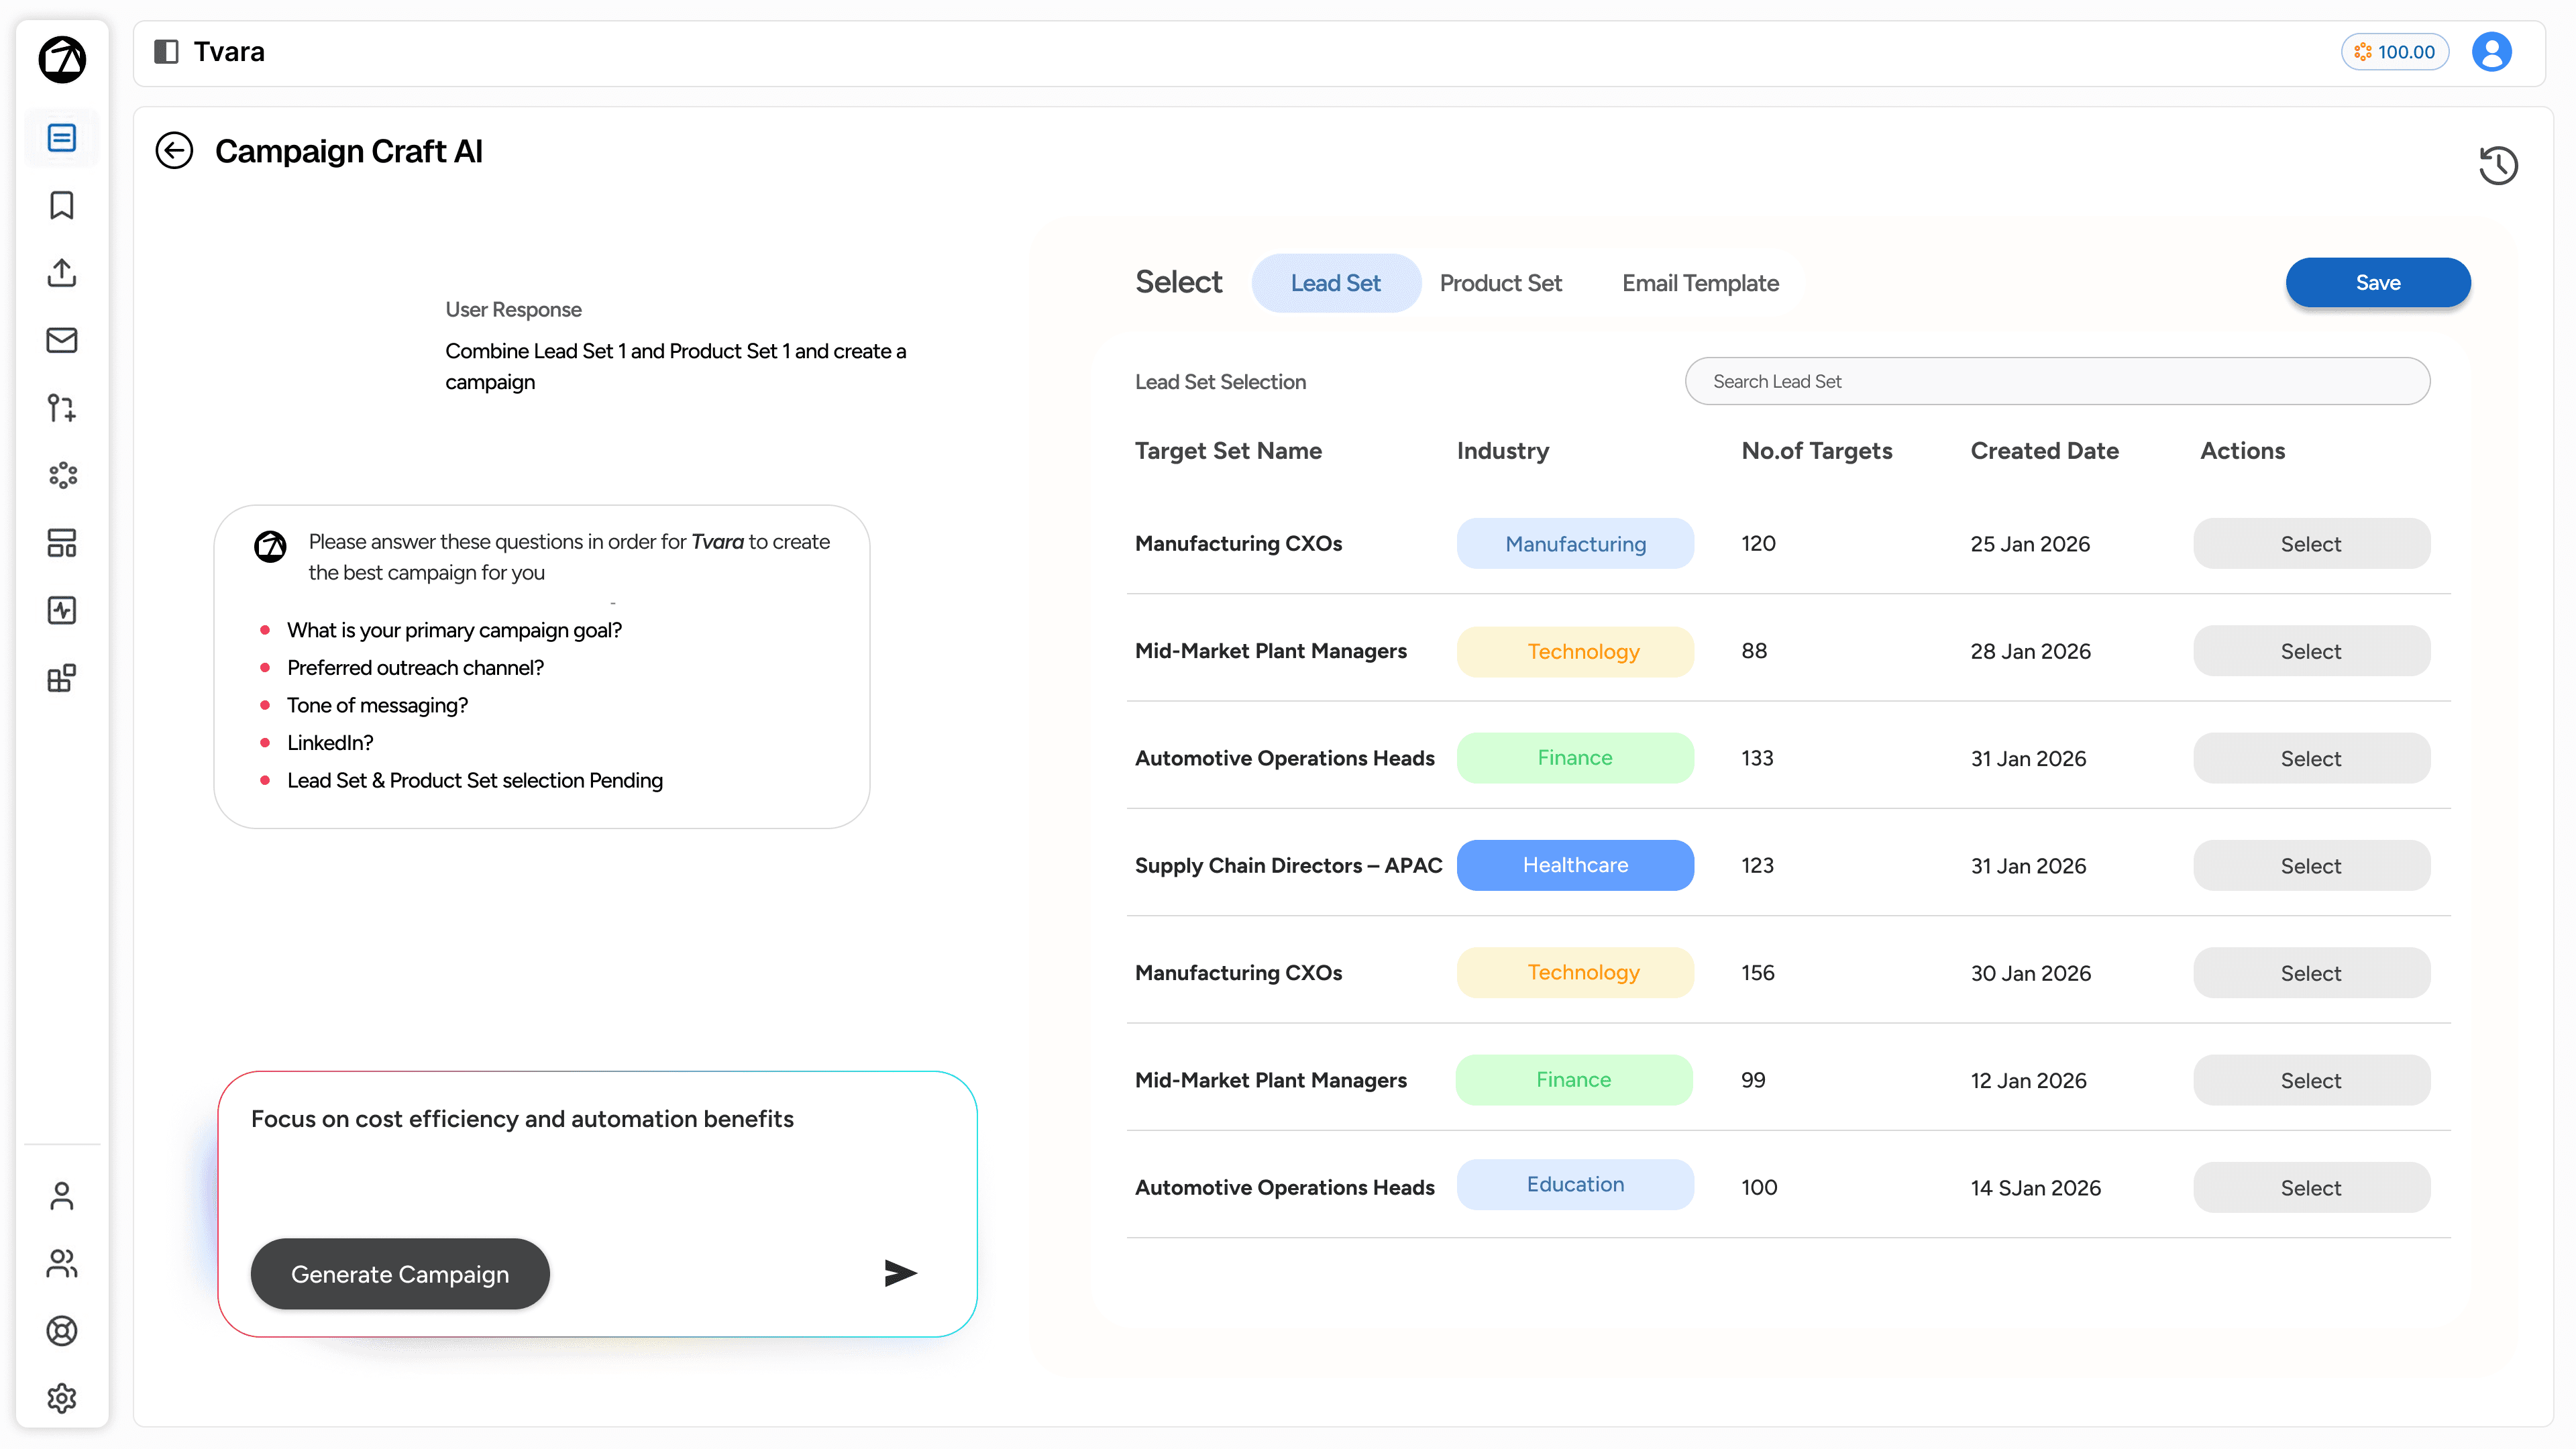Click the Healthcare industry tag
Viewport: 2576px width, 1449px height.
tap(1575, 865)
